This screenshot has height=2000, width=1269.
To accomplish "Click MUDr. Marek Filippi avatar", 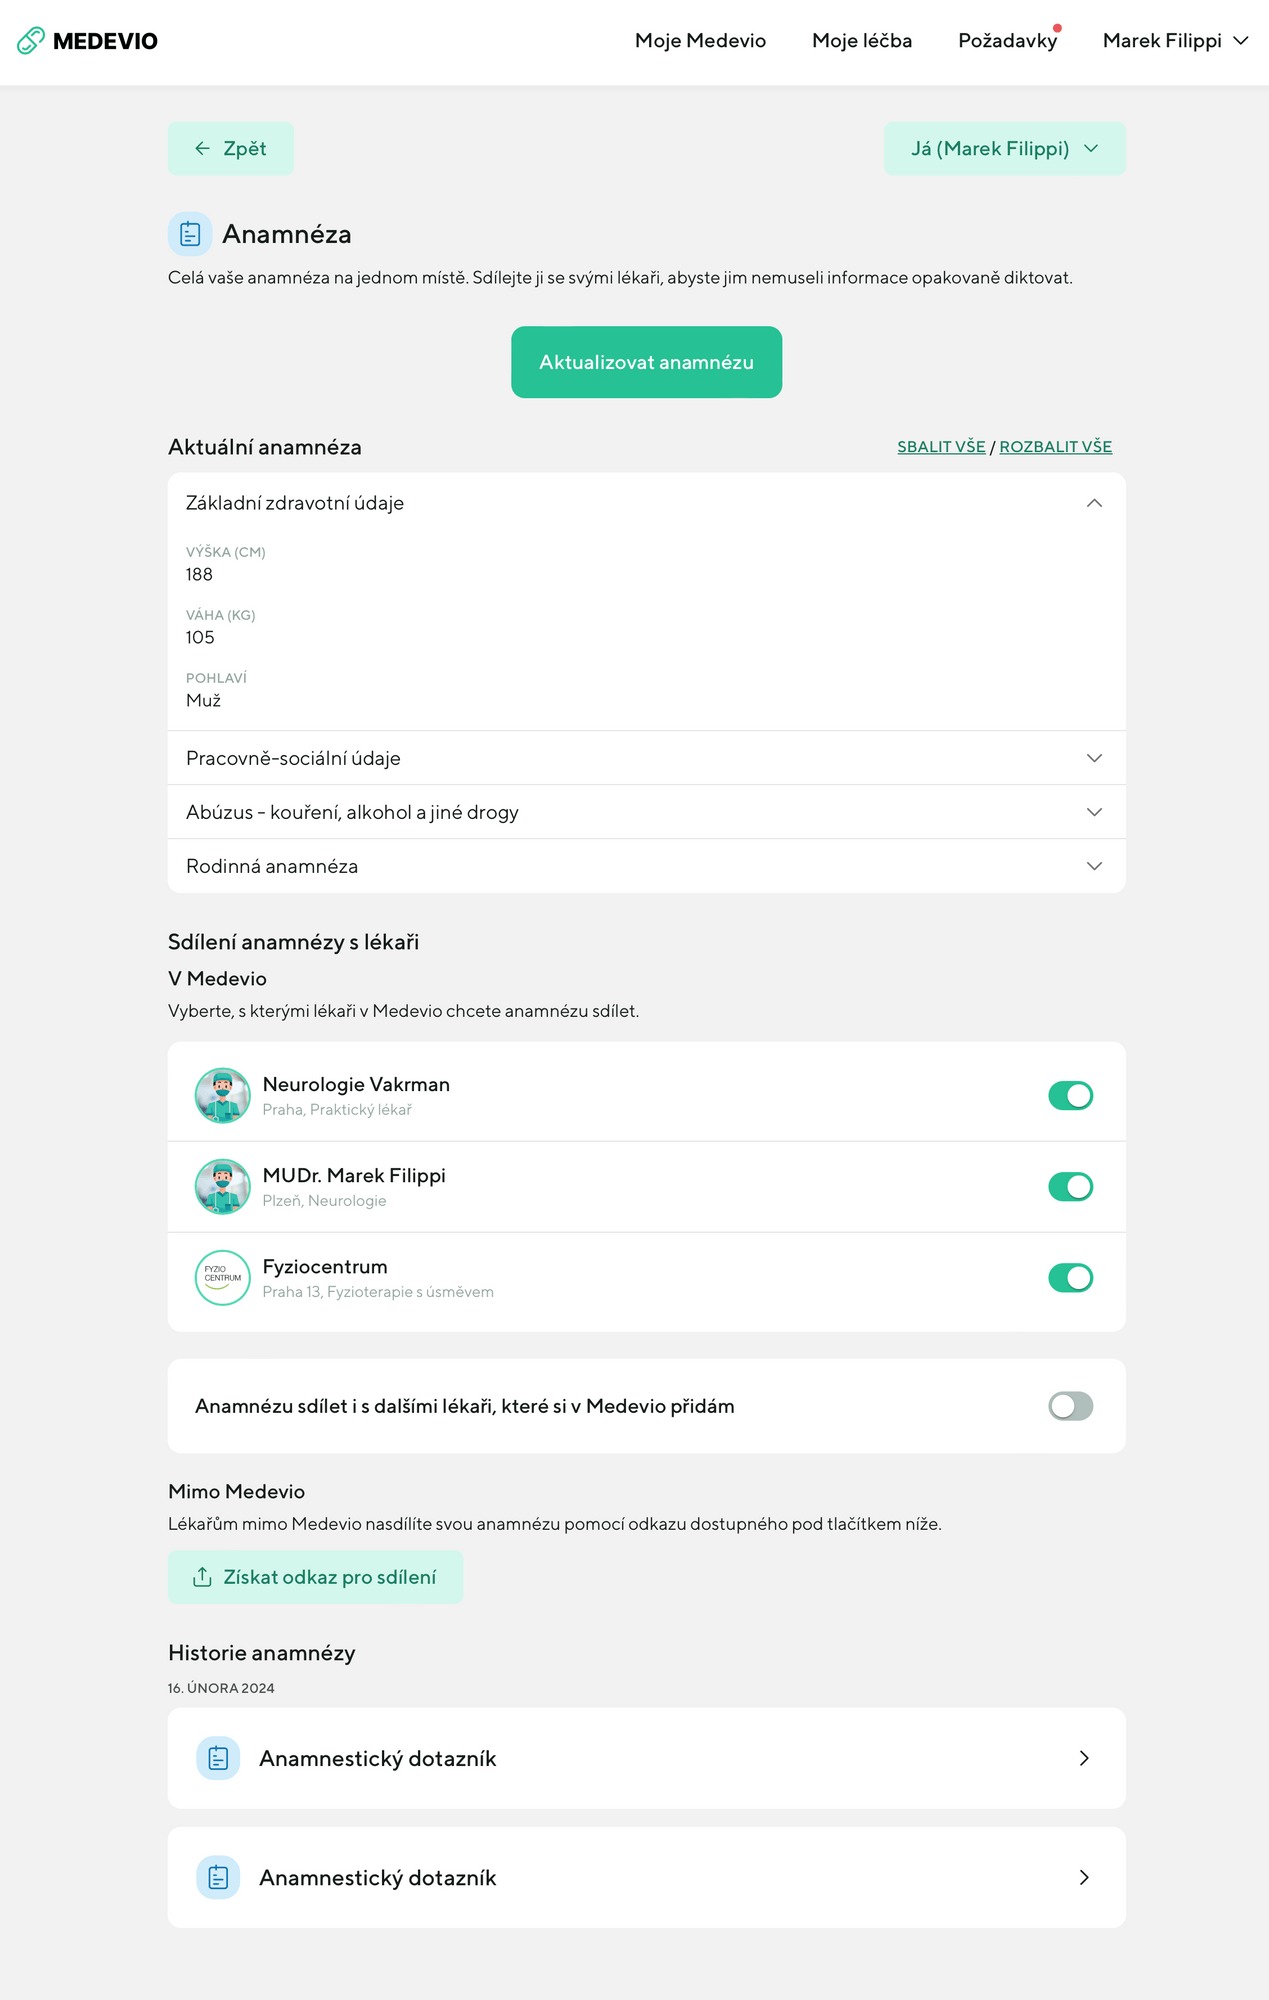I will coord(223,1186).
